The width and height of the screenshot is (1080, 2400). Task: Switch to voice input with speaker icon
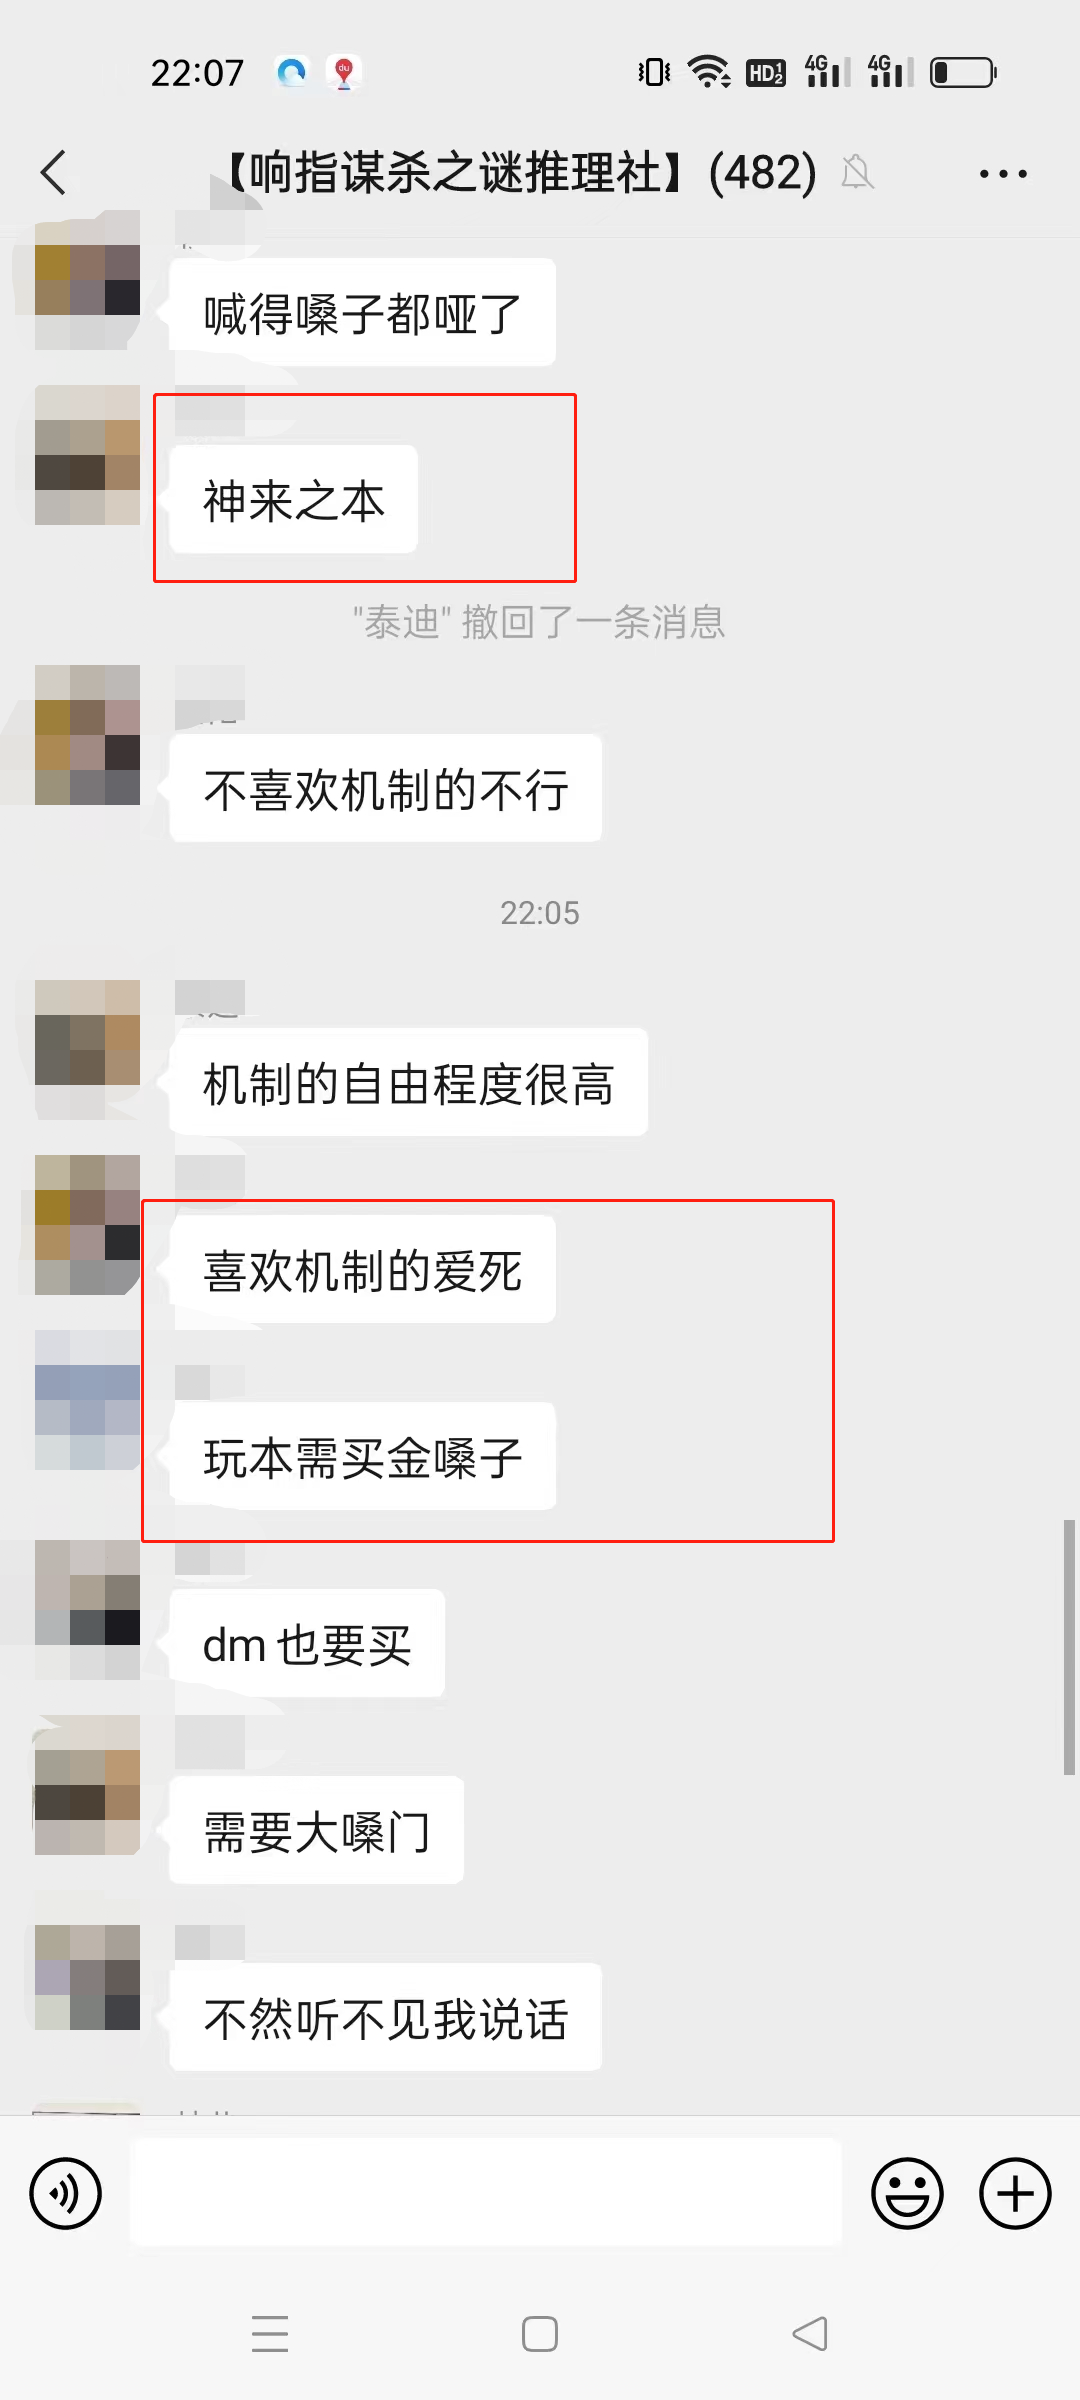(x=66, y=2194)
